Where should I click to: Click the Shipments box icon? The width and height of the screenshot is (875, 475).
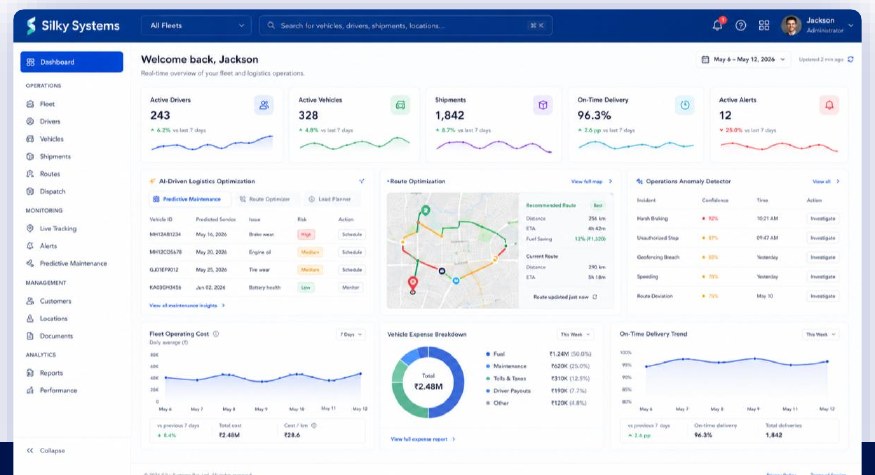(542, 105)
